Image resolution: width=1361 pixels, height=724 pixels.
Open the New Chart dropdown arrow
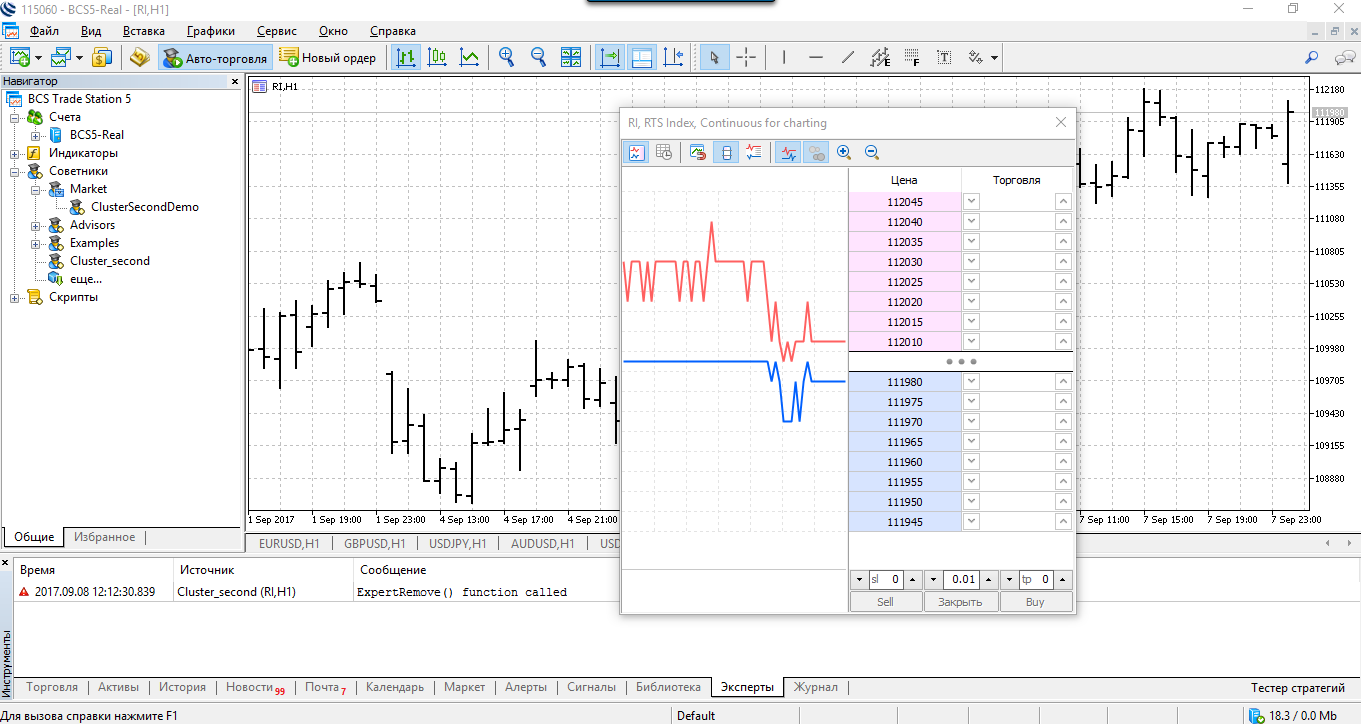[39, 57]
